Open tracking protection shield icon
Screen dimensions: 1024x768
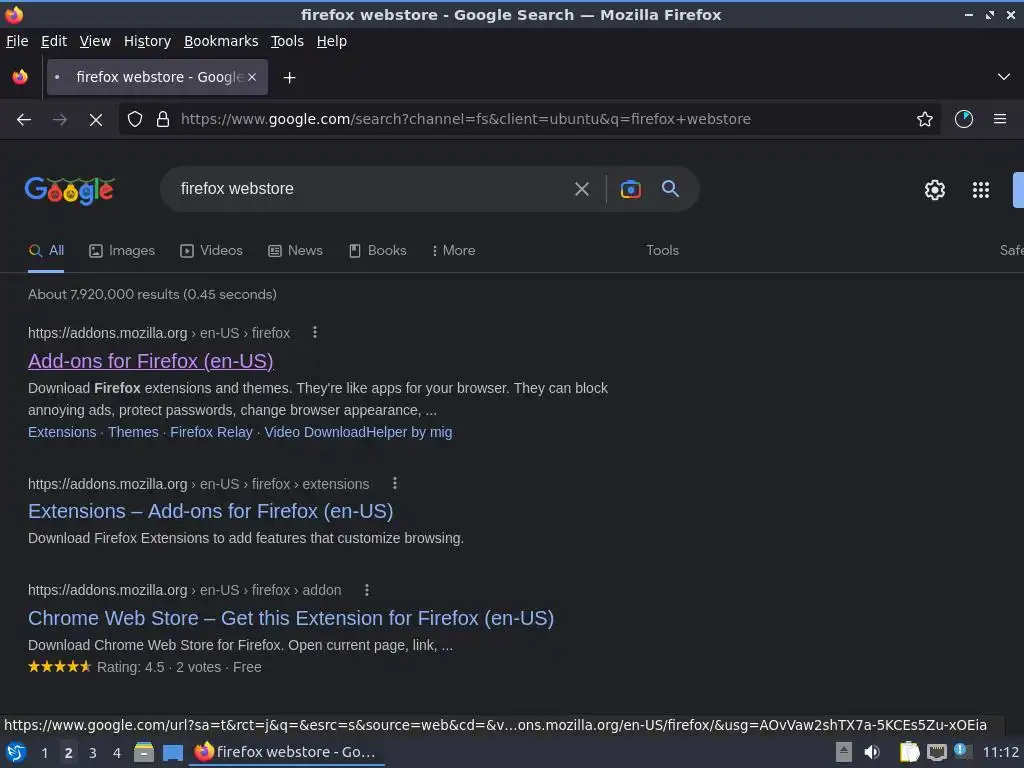pos(135,119)
